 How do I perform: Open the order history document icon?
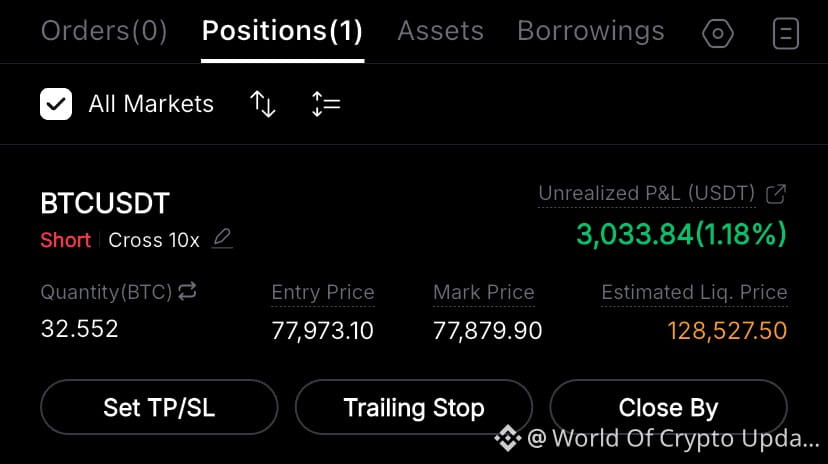click(786, 33)
